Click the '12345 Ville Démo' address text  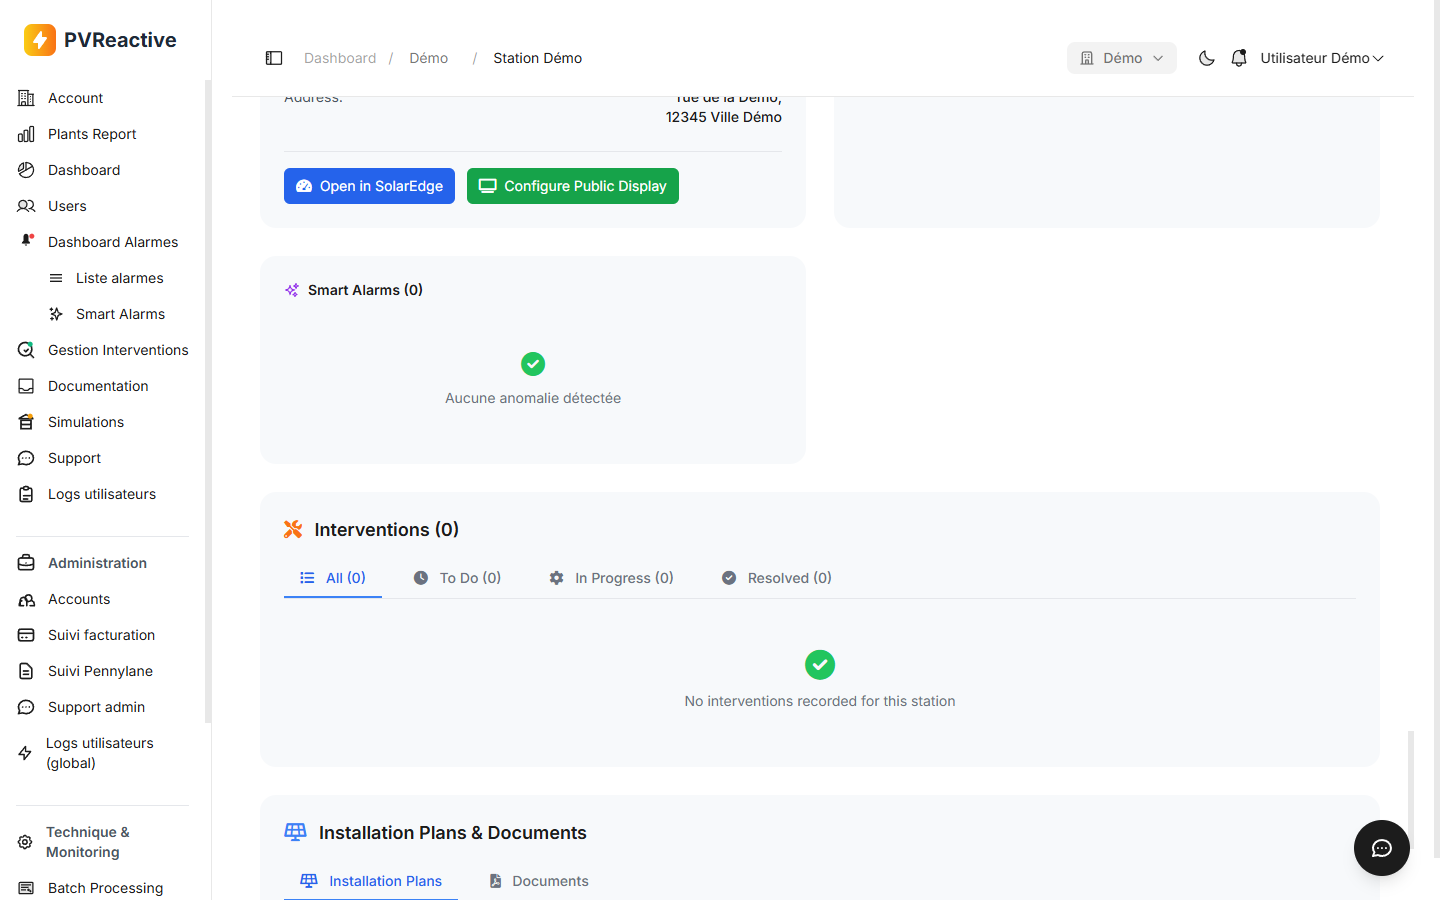[724, 117]
